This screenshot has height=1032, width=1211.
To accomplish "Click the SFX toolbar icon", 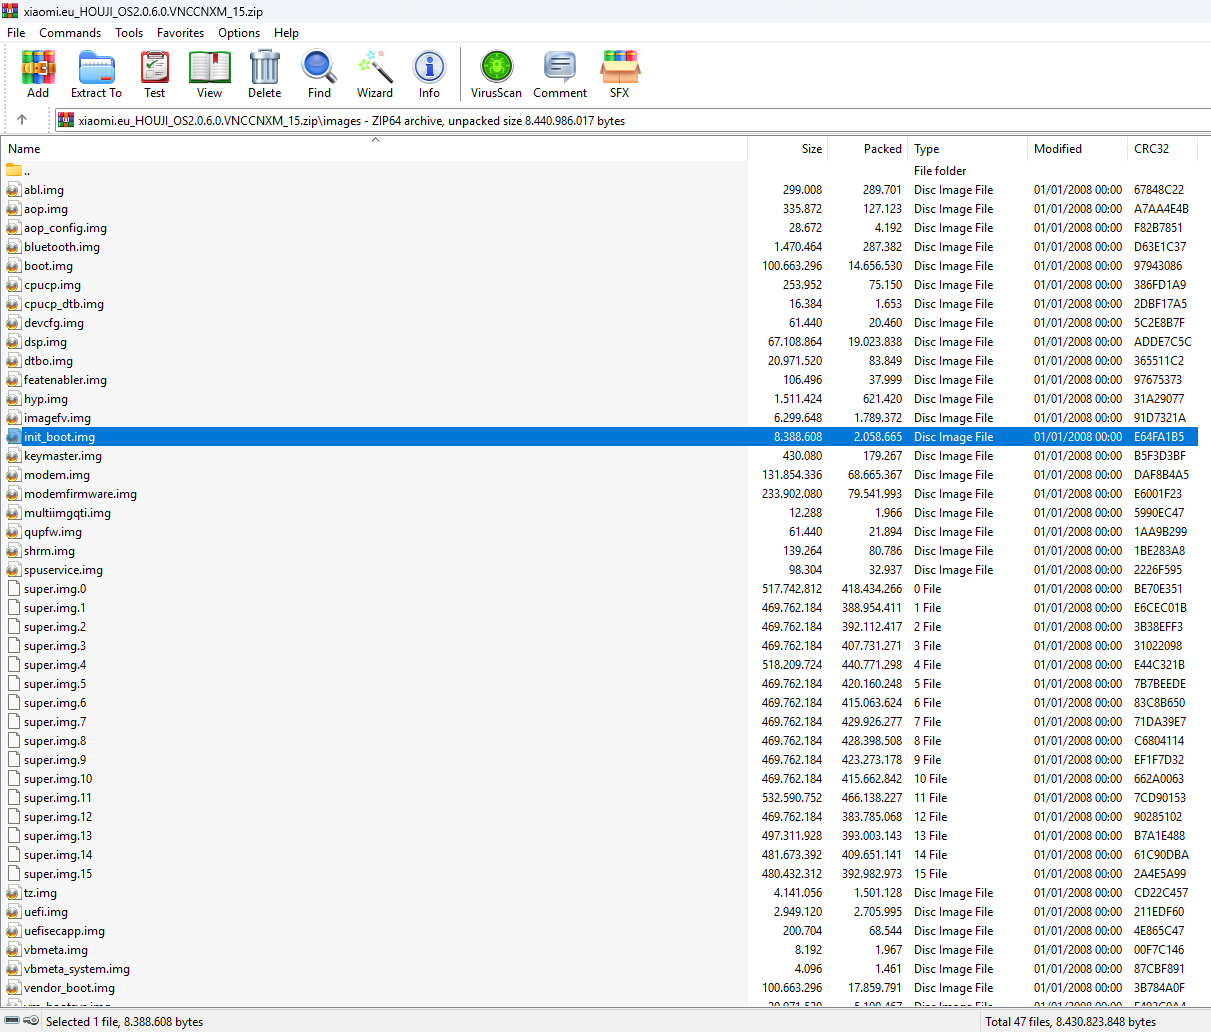I will tap(620, 68).
